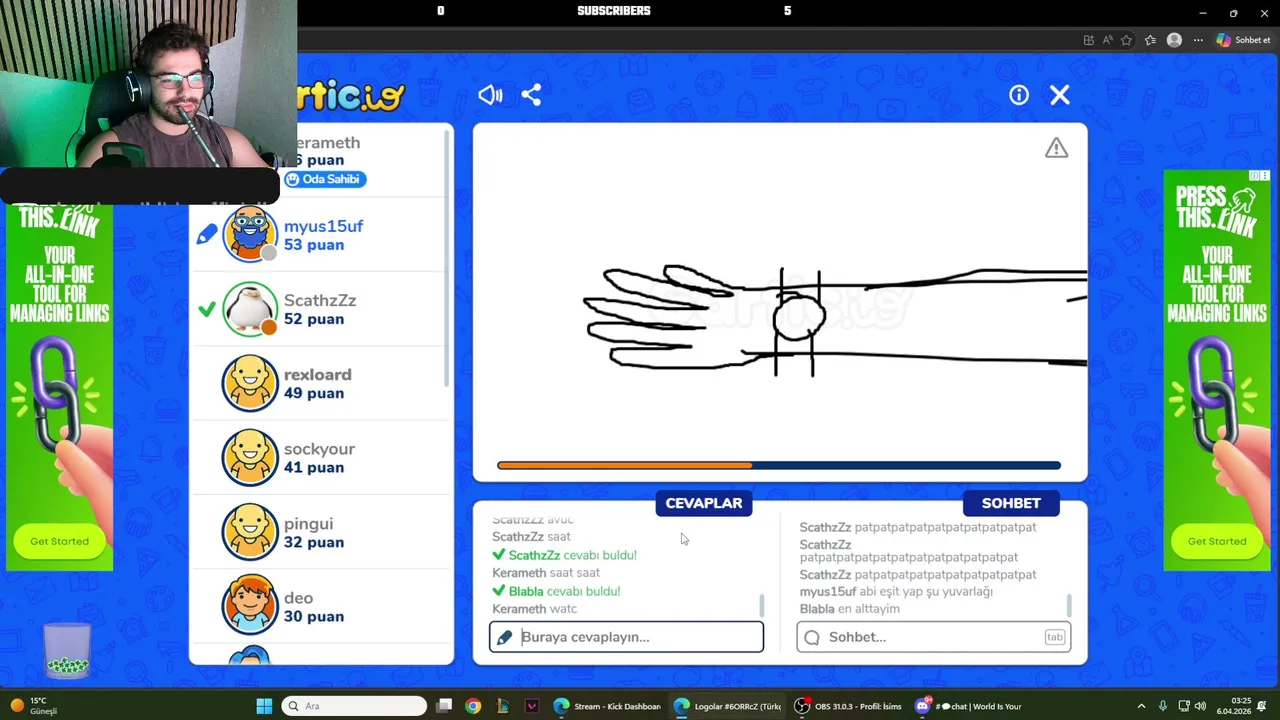Click the tab key hint in chat box
Screen dimensions: 1280x720
[x=1055, y=637]
